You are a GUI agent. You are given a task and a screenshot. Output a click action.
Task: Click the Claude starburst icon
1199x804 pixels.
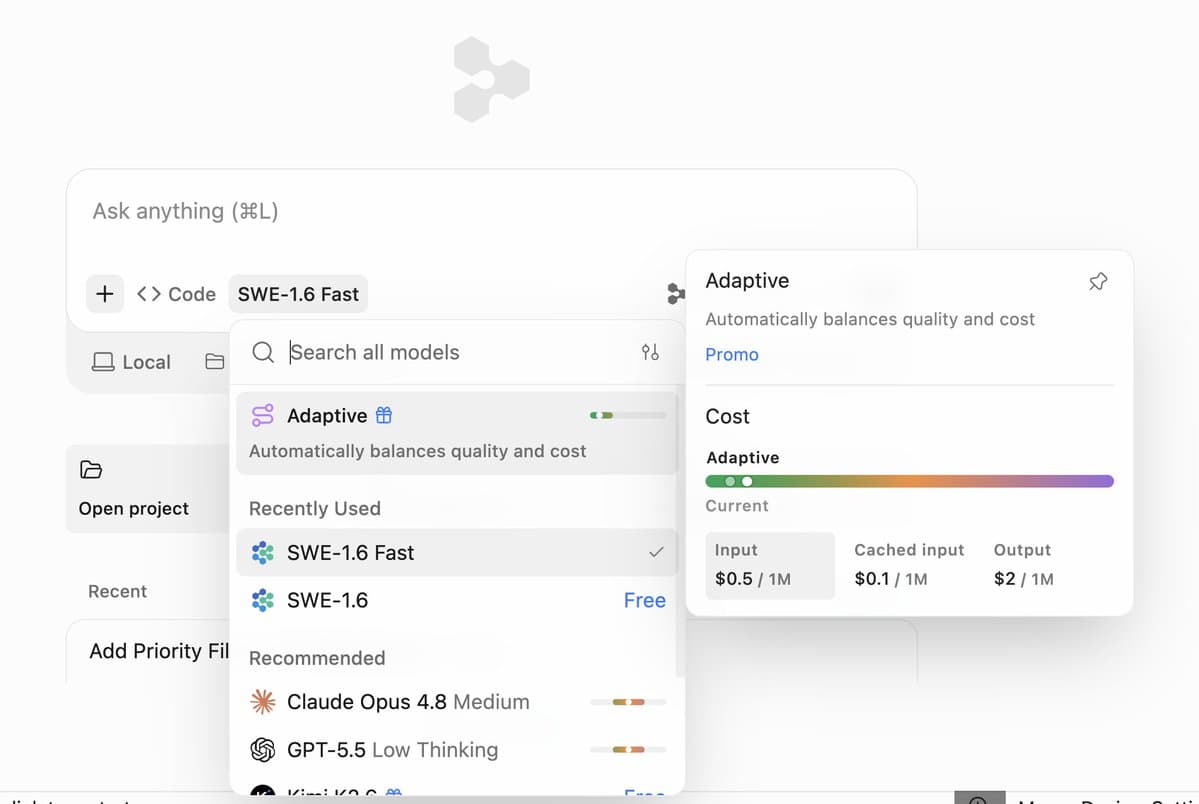pos(262,702)
